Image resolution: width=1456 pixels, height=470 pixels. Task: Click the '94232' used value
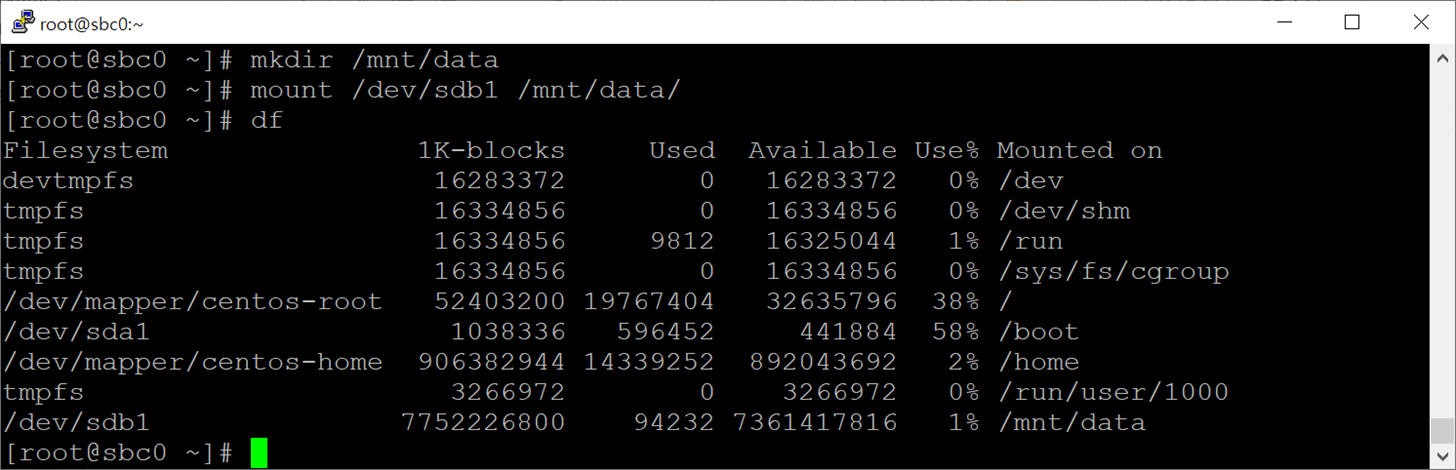[x=674, y=422]
